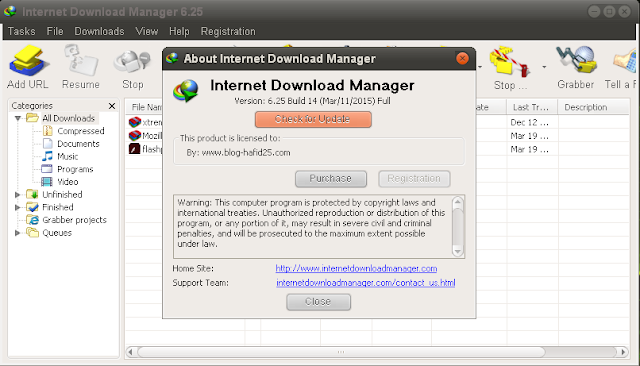Open the contact_us.html support team link

[366, 283]
